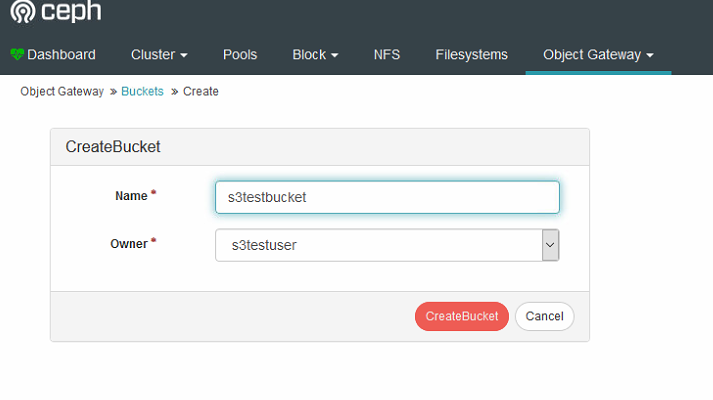Submit the form with CreateBucket button
This screenshot has width=713, height=400.
click(x=462, y=316)
